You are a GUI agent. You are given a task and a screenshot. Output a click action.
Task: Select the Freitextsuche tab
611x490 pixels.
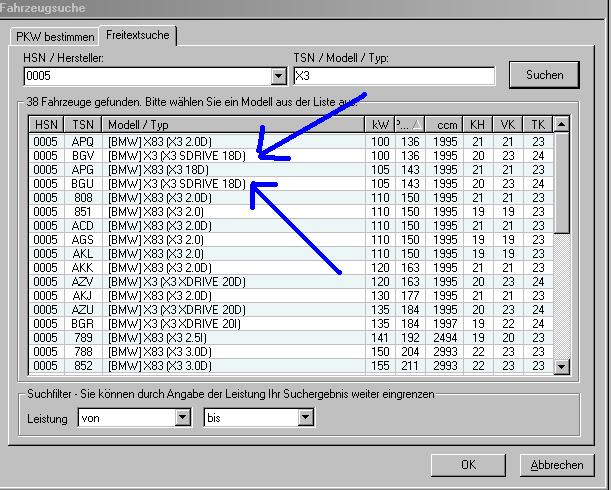tap(140, 35)
